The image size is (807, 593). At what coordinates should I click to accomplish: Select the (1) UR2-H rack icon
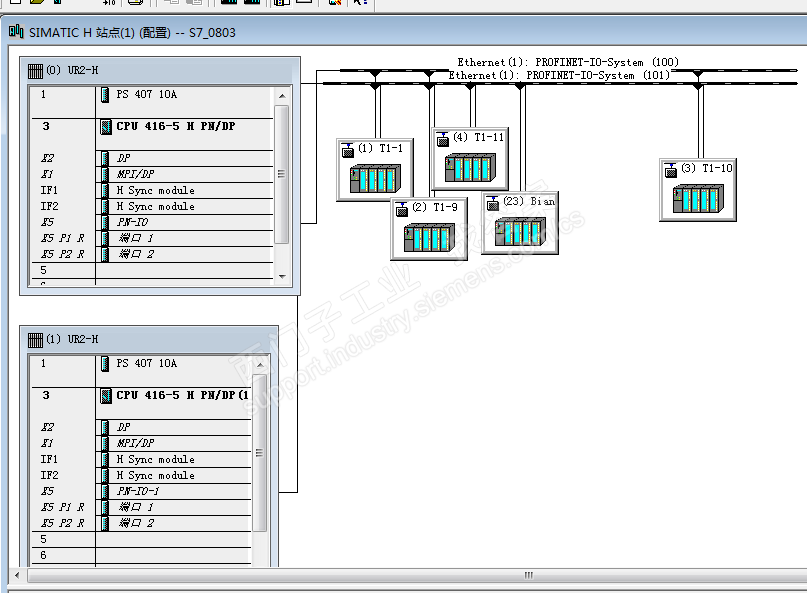click(x=35, y=340)
